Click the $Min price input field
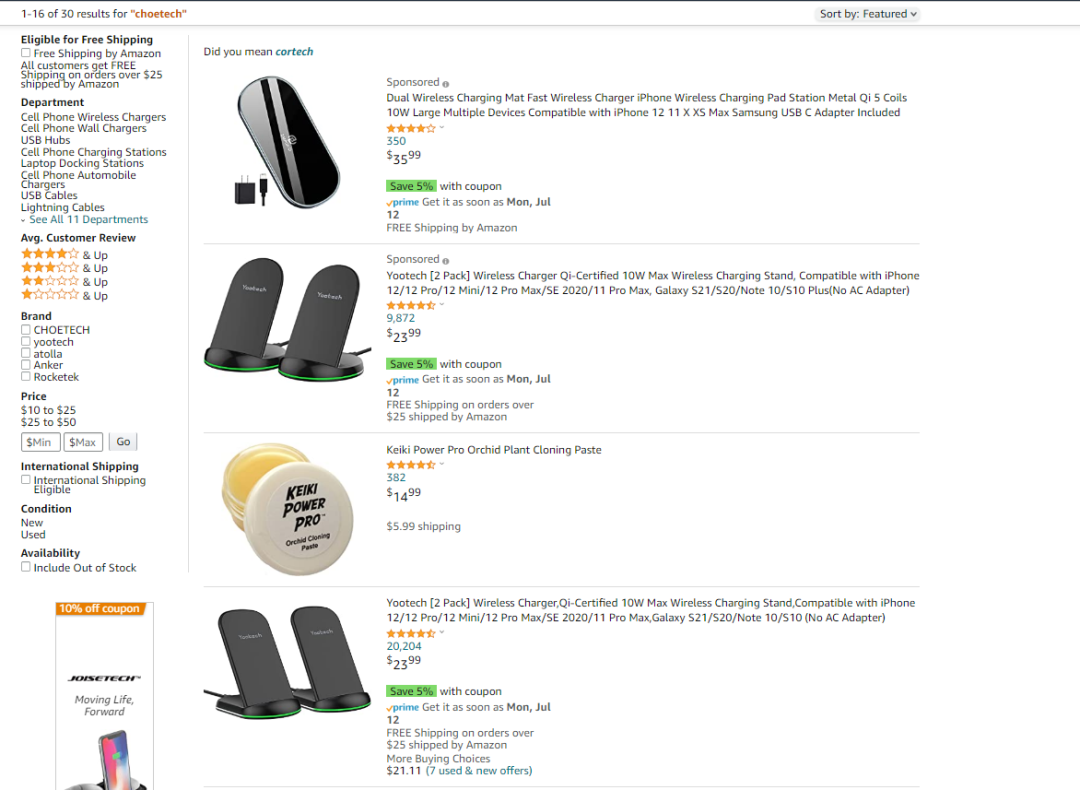Screen dimensions: 1080x790 (x=40, y=442)
